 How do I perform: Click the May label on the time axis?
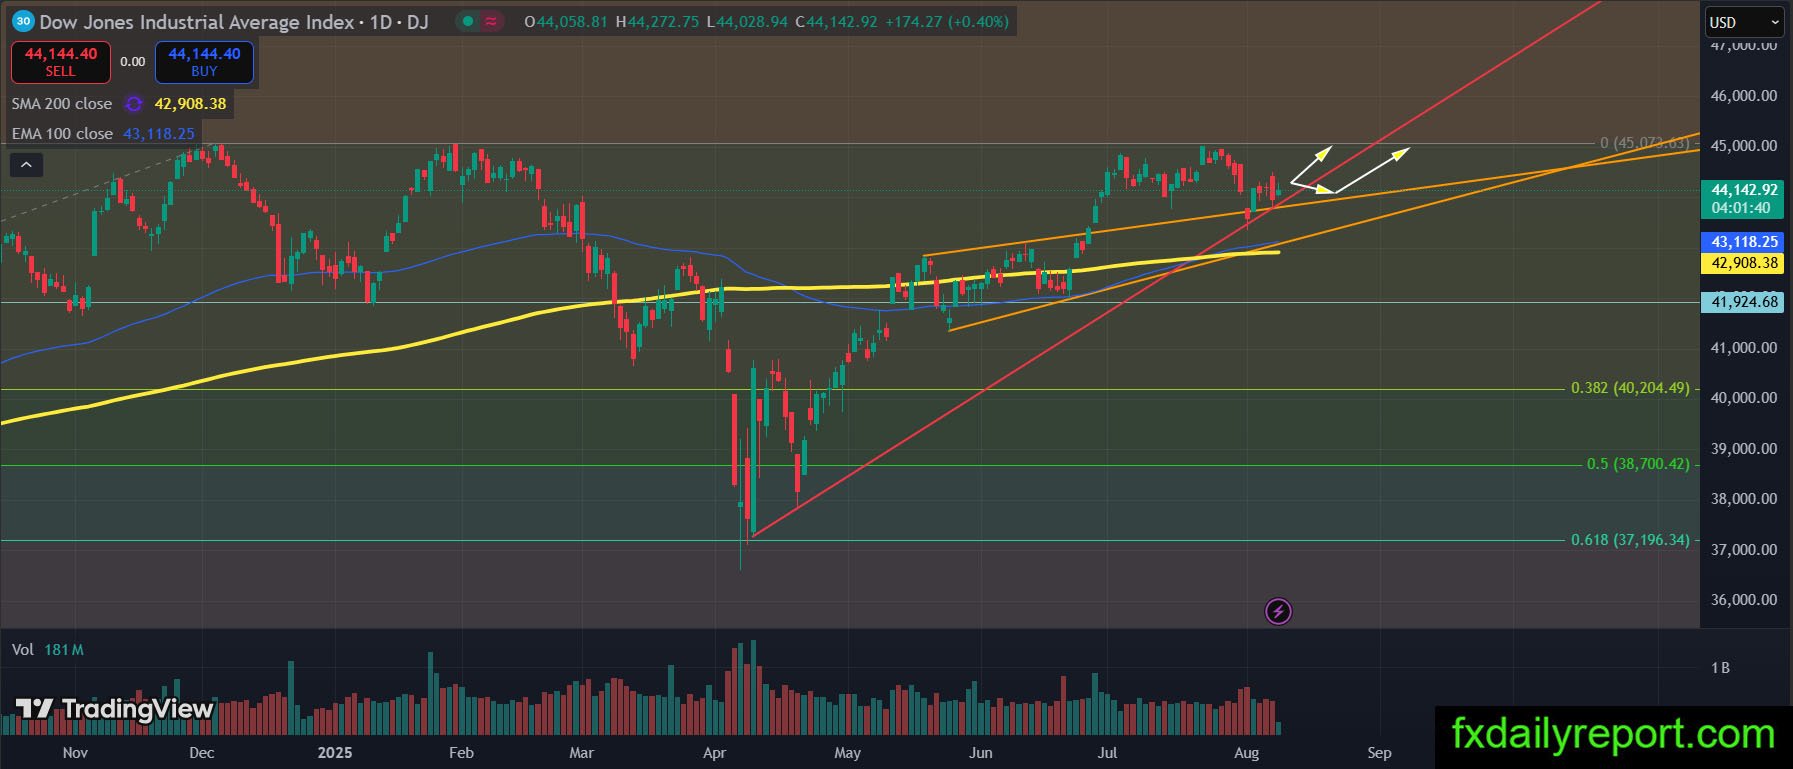pyautogui.click(x=847, y=753)
